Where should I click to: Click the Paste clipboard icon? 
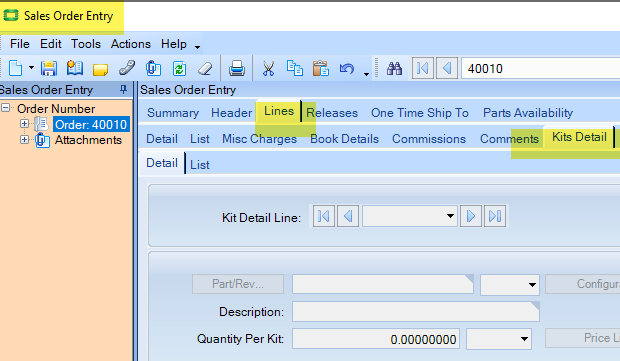click(321, 68)
